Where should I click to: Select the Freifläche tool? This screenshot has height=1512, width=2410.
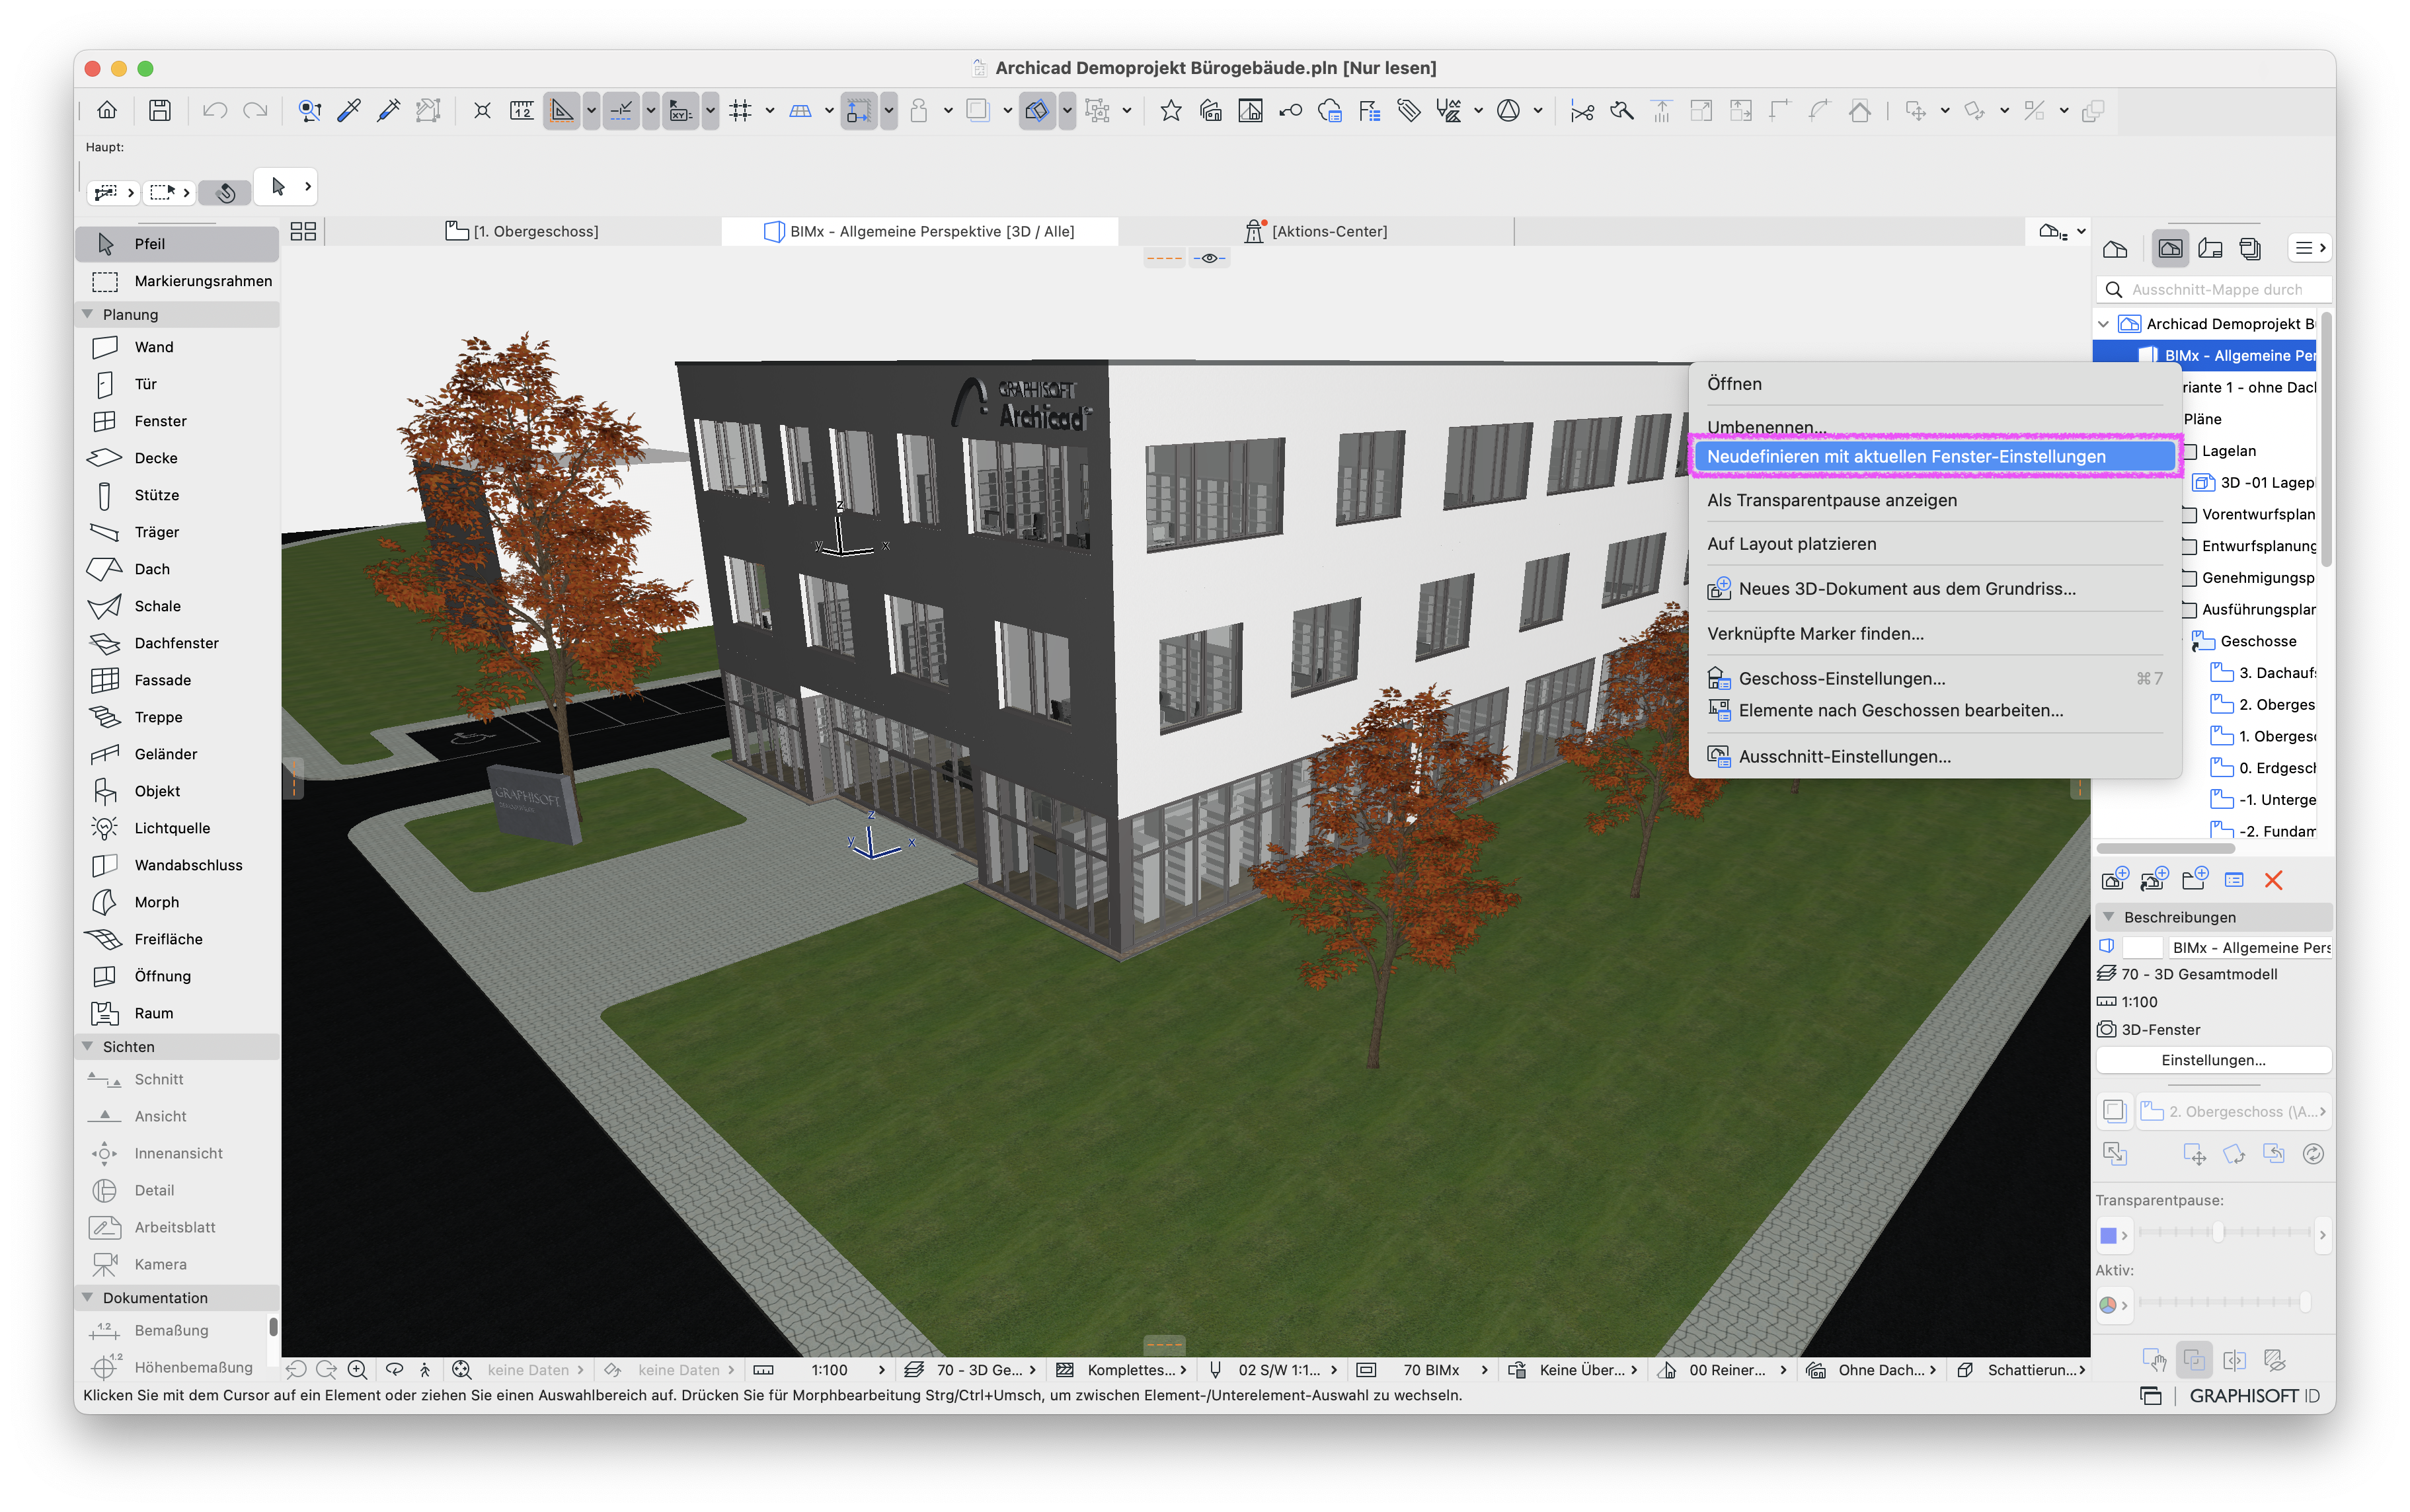(177, 939)
